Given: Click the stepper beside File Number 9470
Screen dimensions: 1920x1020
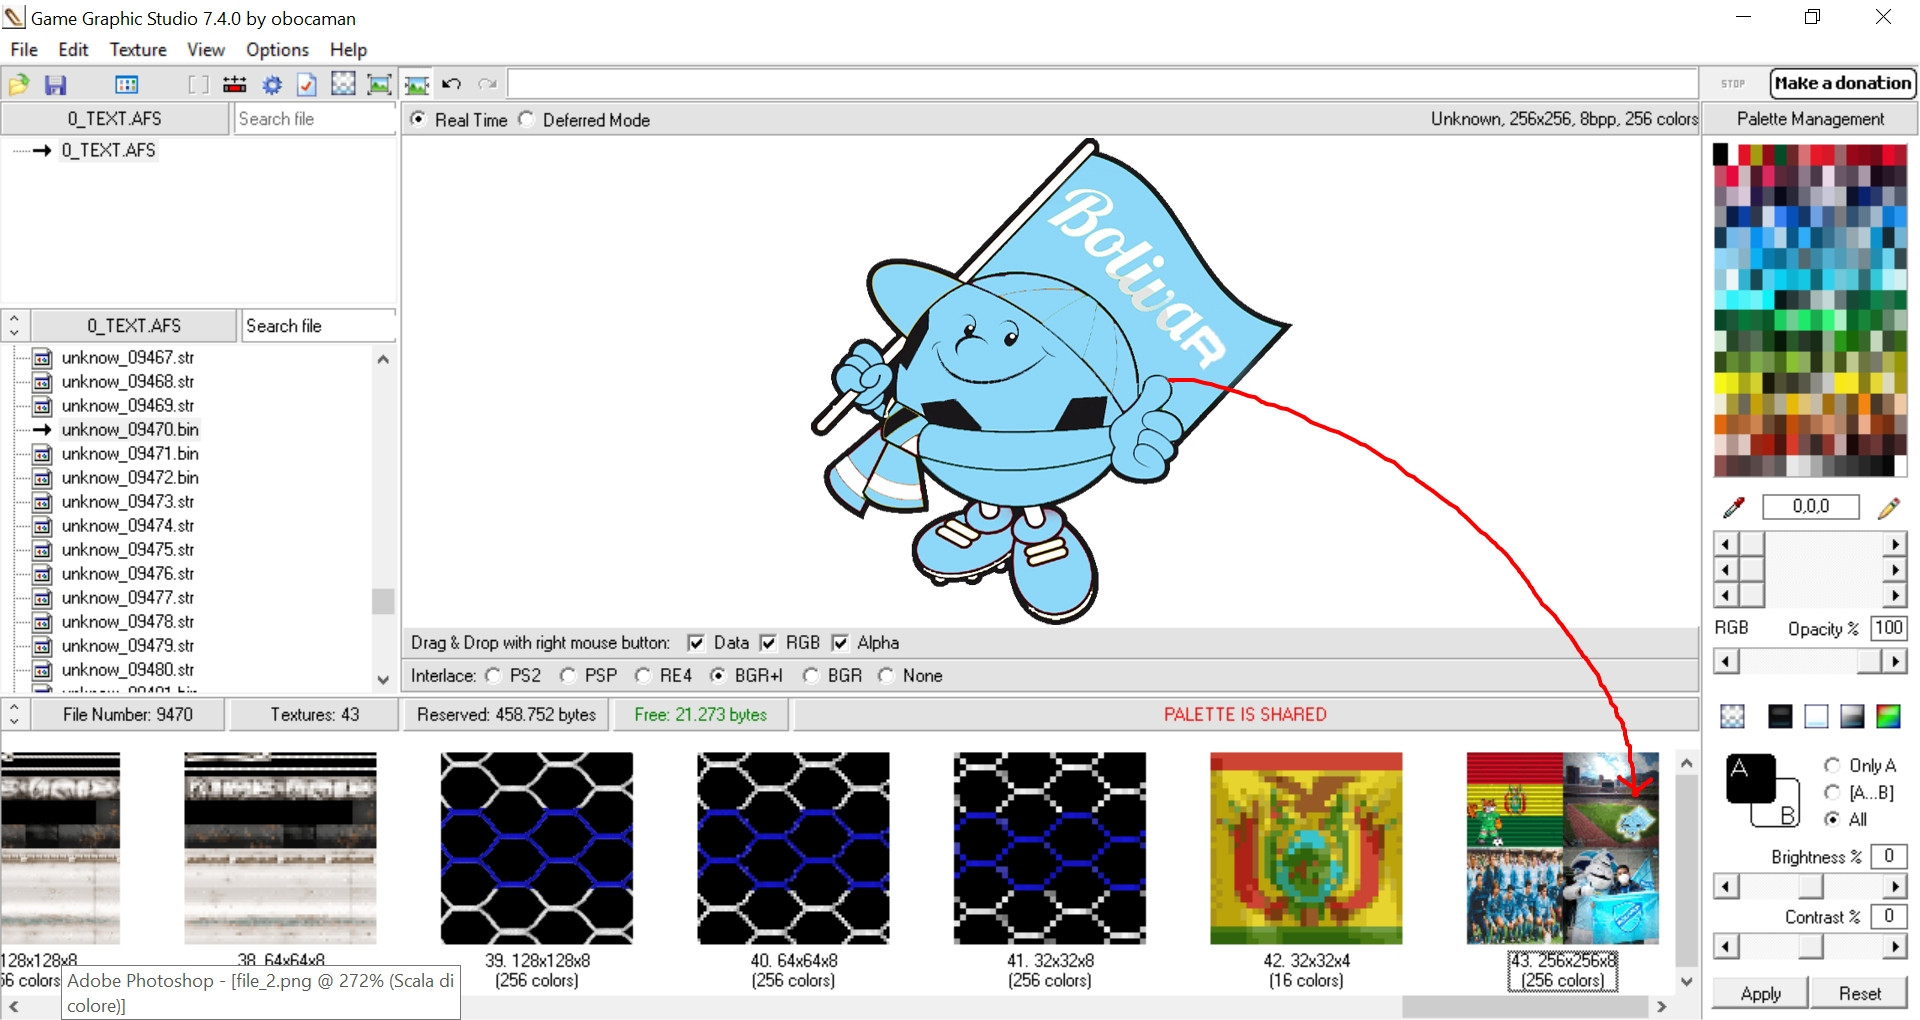Looking at the screenshot, I should [14, 714].
